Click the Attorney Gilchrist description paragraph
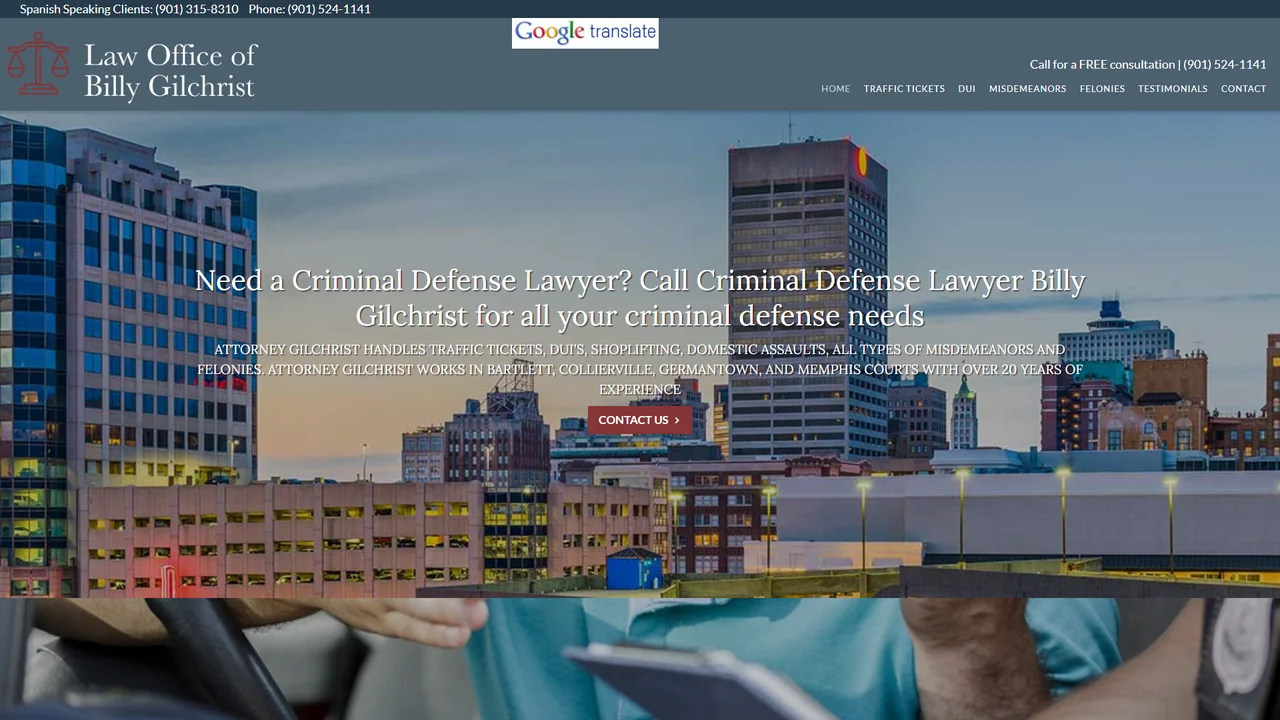Viewport: 1280px width, 720px height. (640, 369)
